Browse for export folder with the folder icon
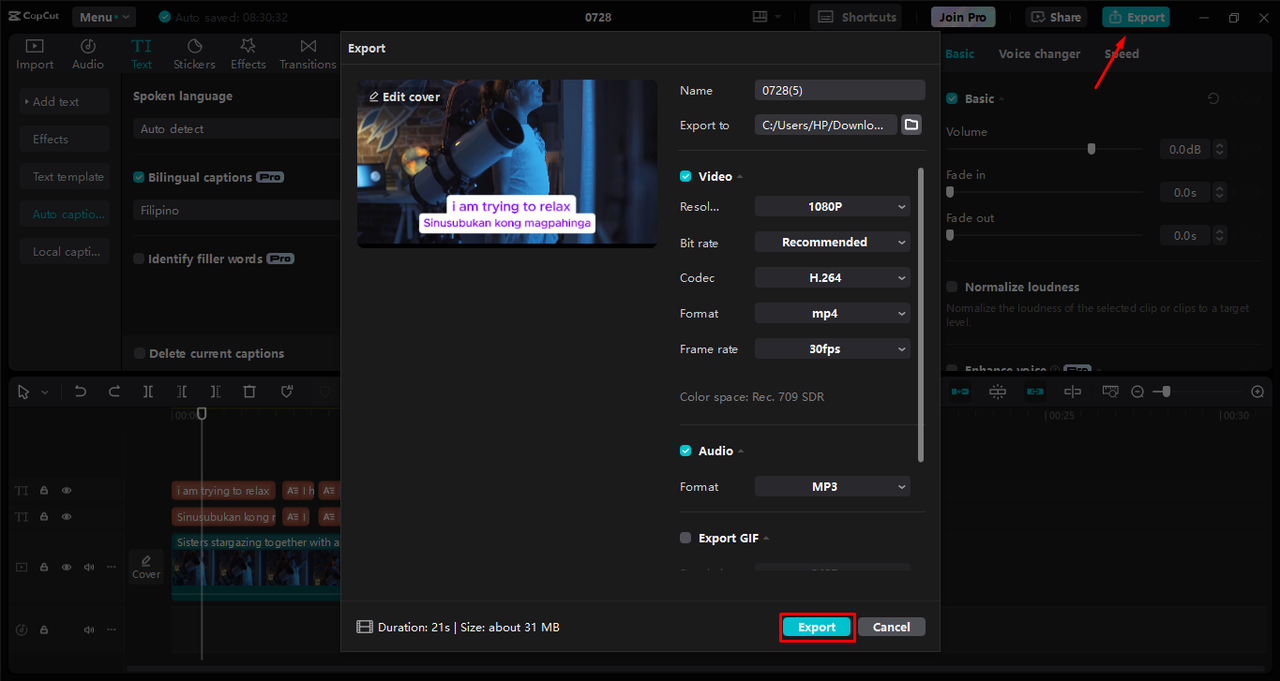1280x681 pixels. (x=911, y=125)
